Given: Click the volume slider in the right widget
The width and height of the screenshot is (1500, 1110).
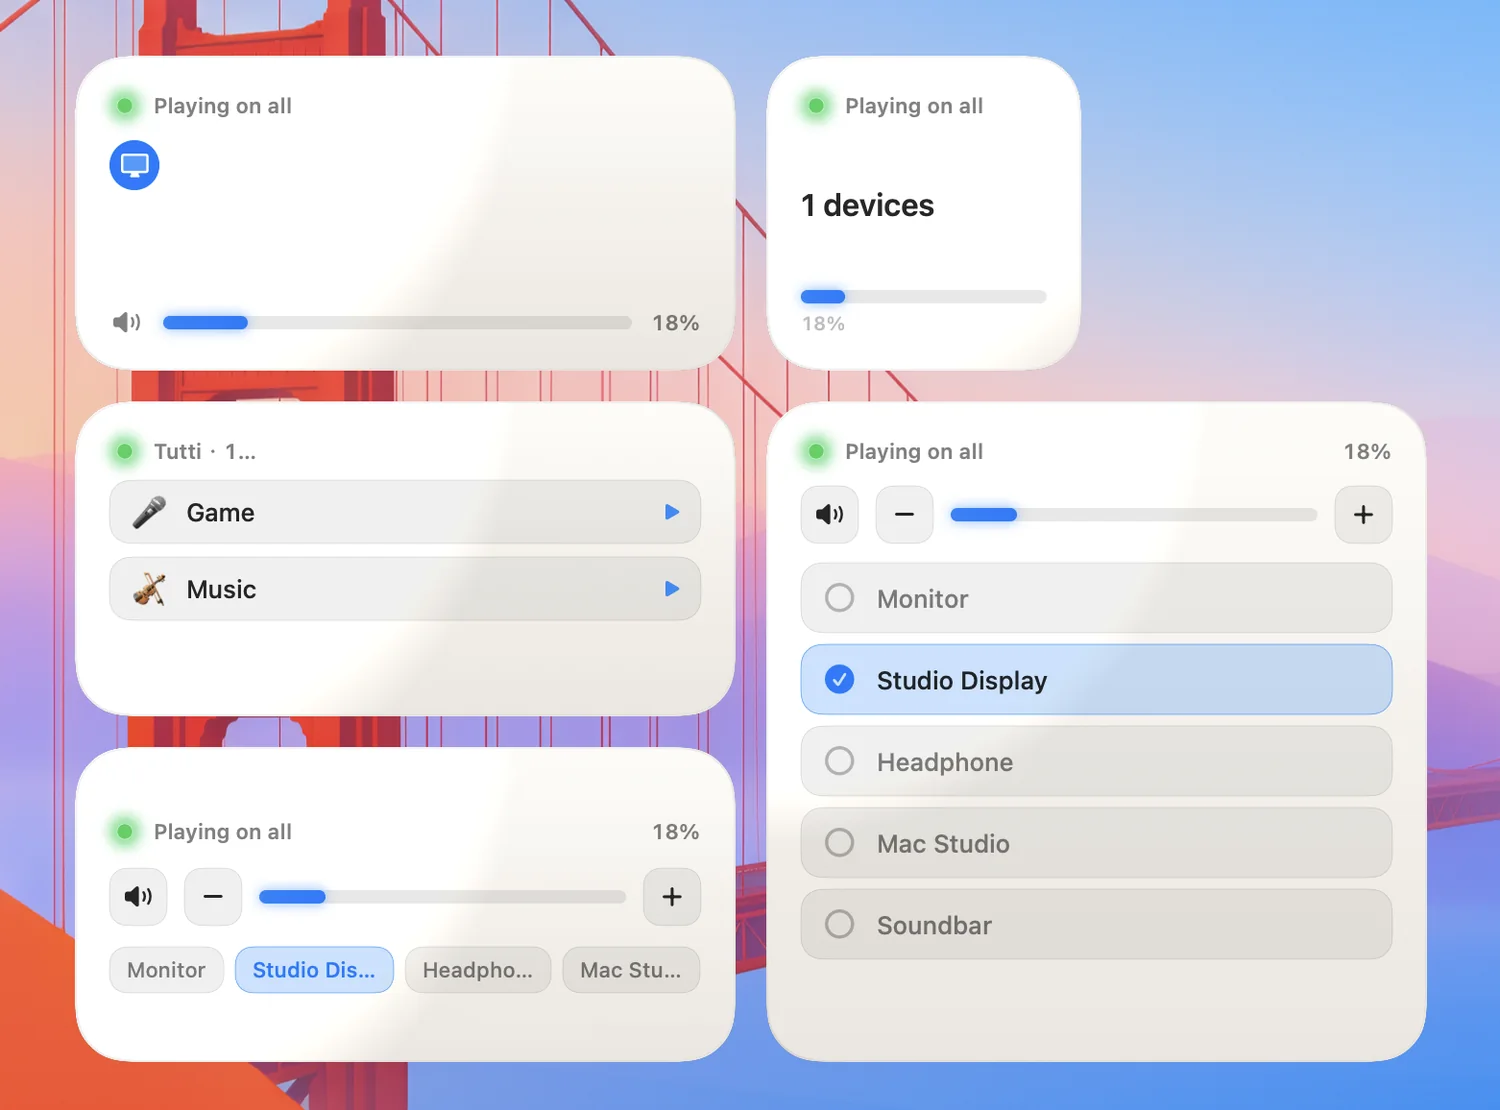Looking at the screenshot, I should 1134,514.
